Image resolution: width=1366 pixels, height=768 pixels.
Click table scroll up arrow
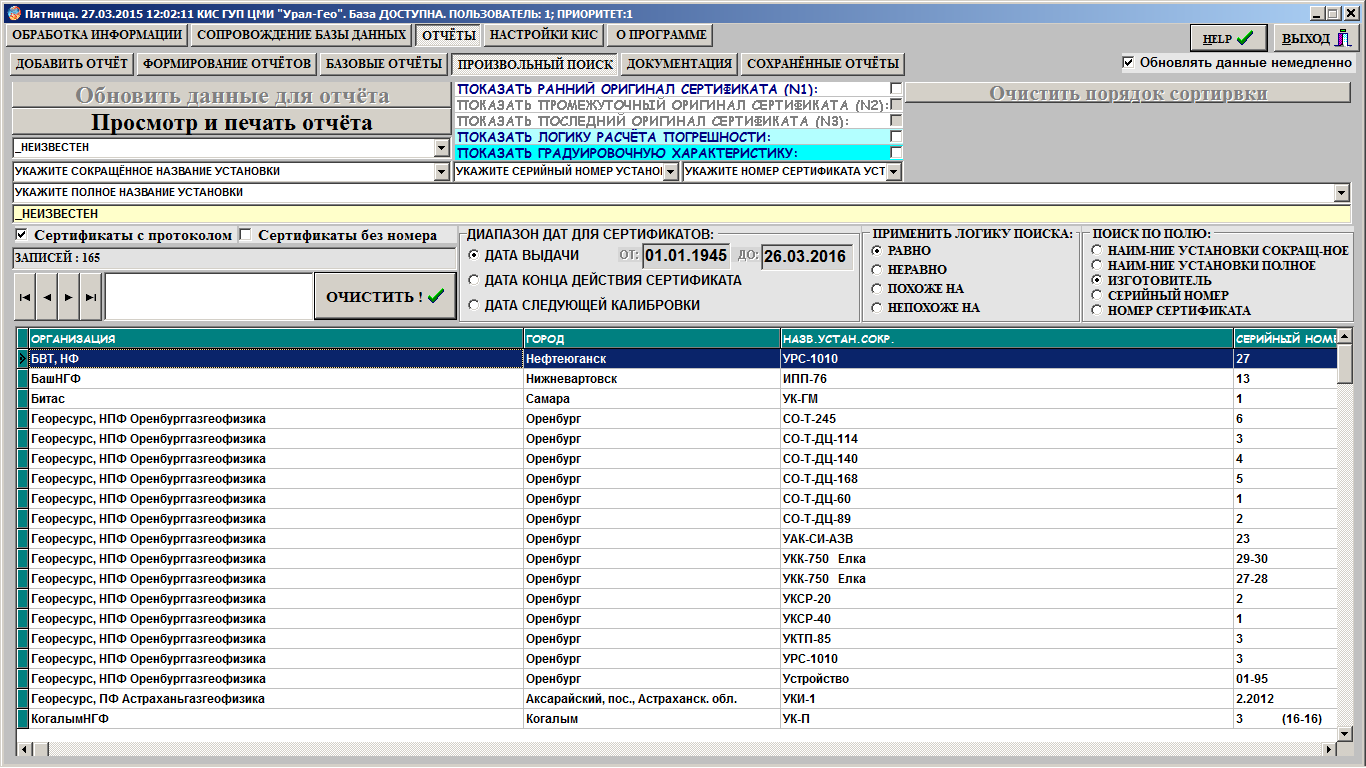click(1345, 338)
